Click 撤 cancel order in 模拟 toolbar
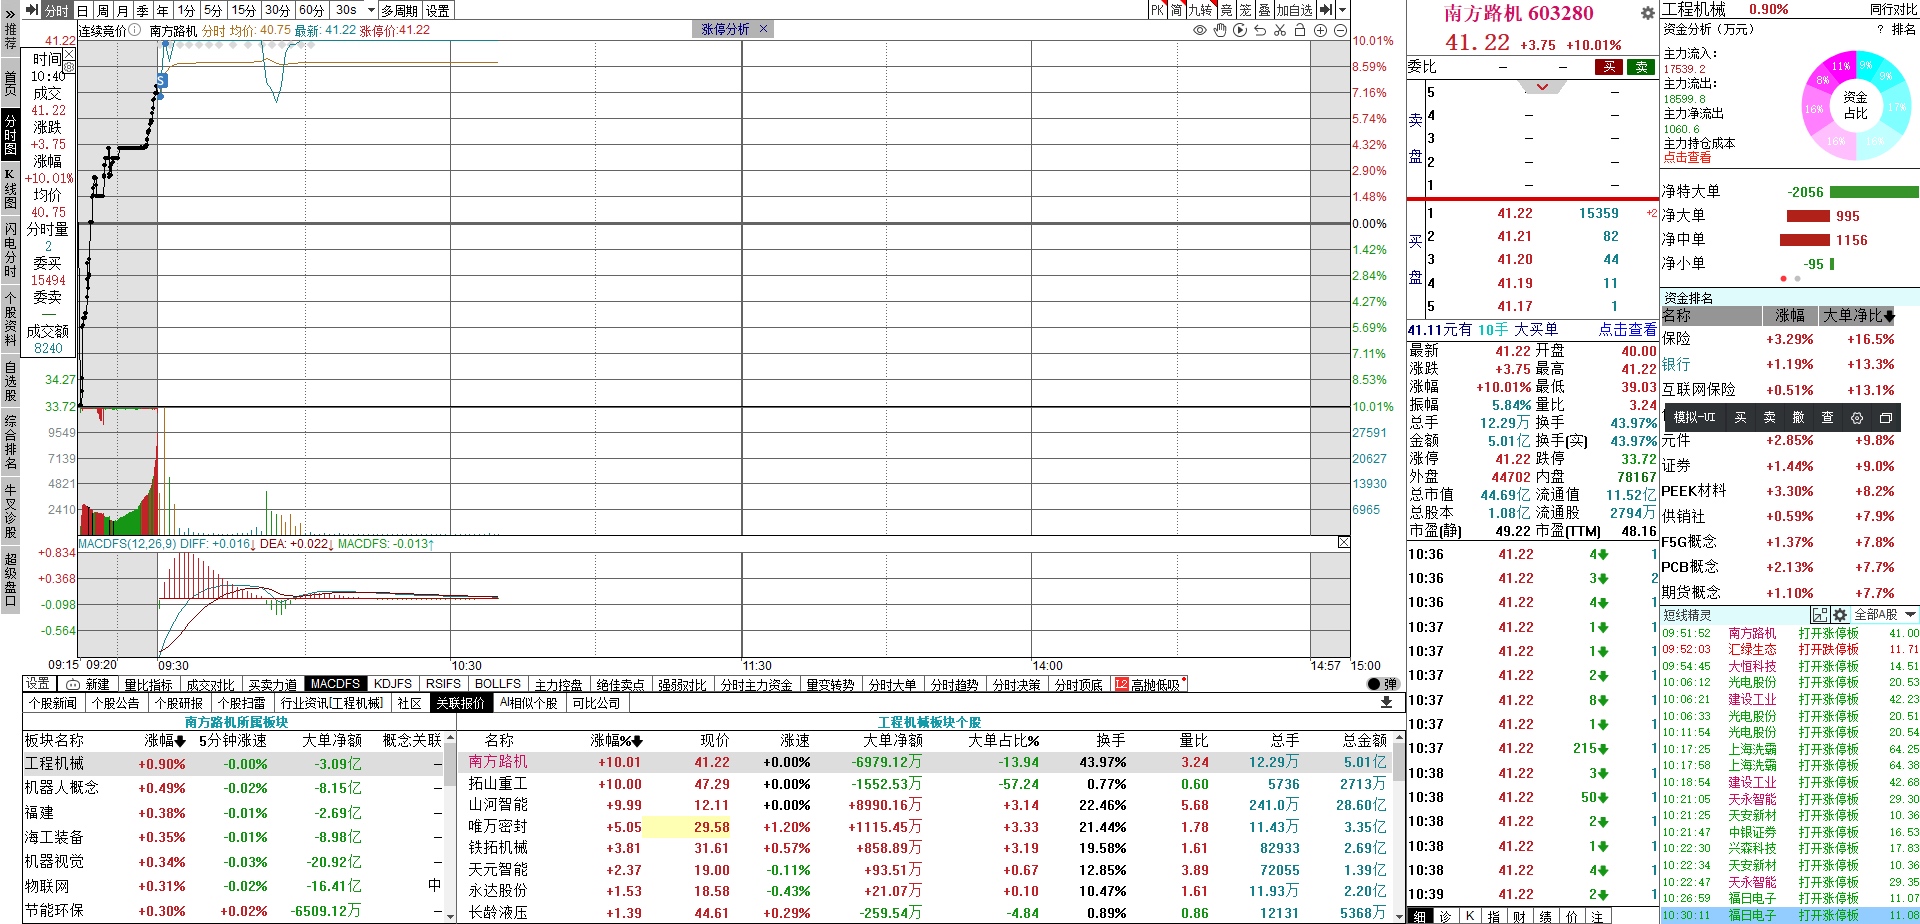The image size is (1920, 924). pyautogui.click(x=1798, y=418)
